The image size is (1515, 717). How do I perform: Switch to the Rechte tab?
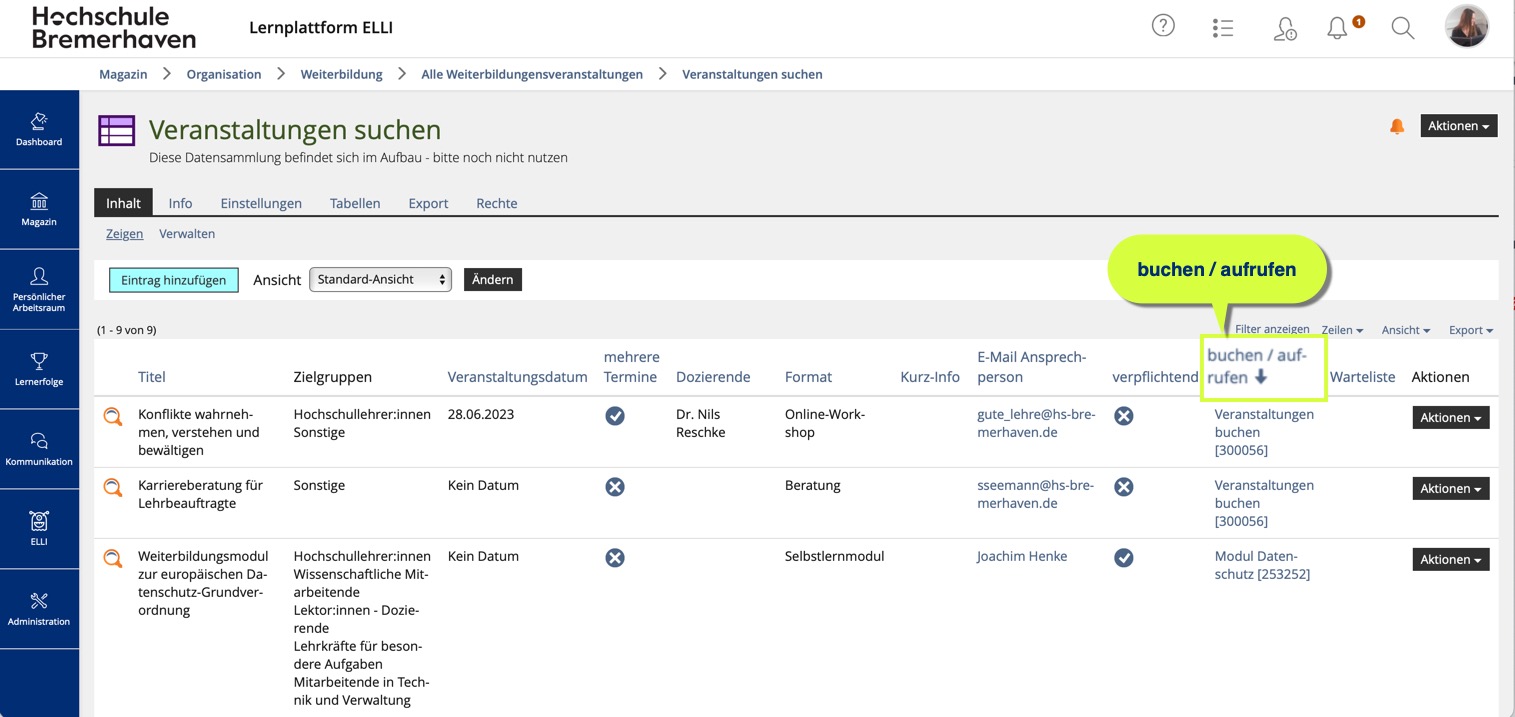(497, 203)
